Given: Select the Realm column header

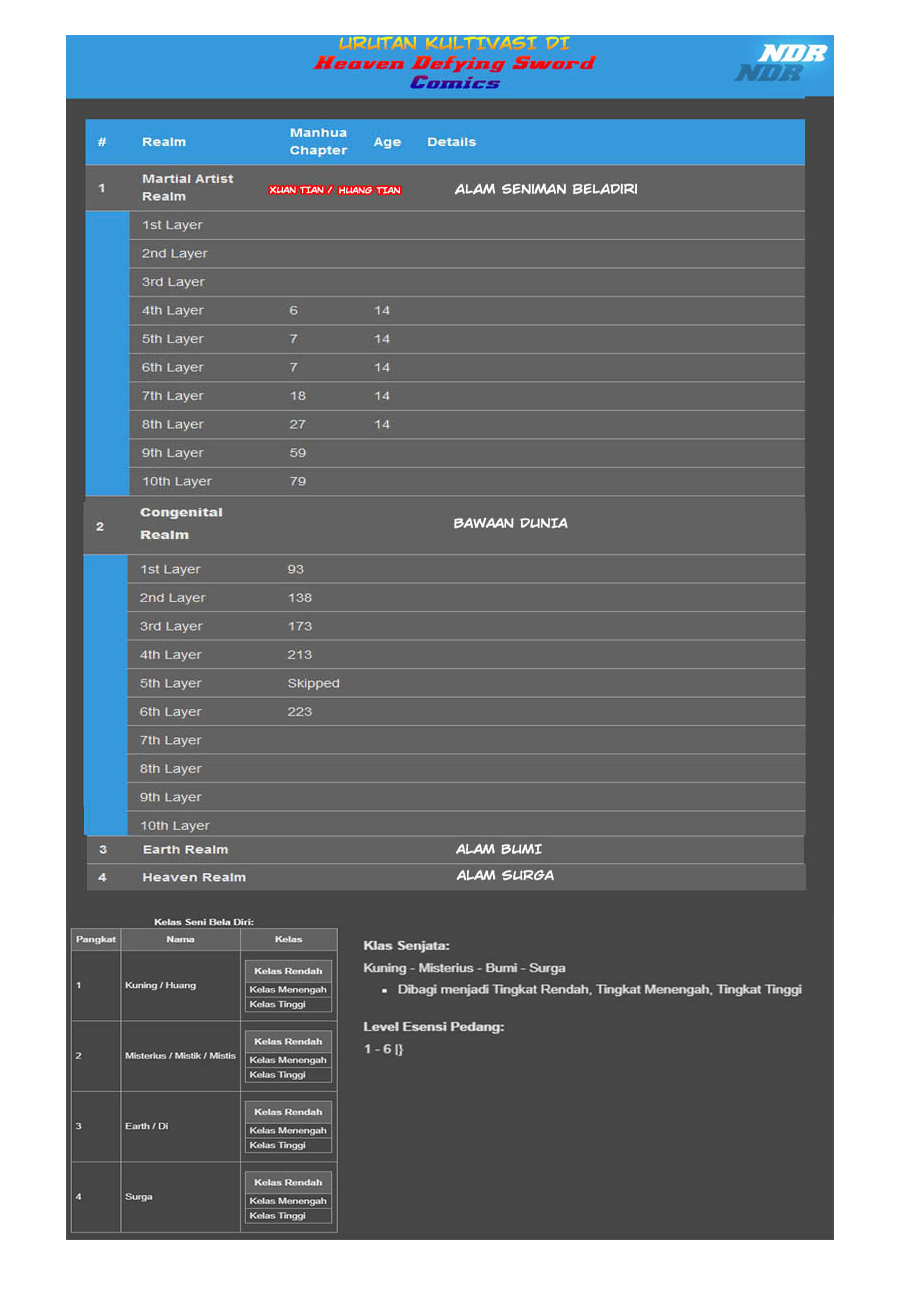Looking at the screenshot, I should pos(164,143).
